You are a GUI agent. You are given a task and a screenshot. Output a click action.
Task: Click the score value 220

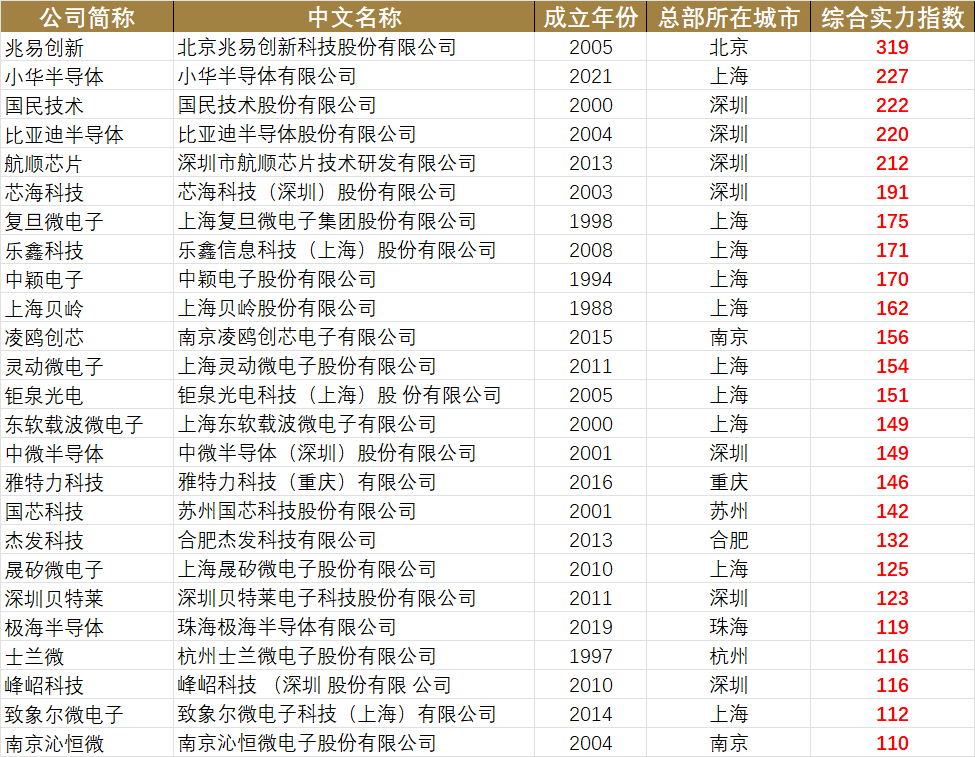pos(892,134)
